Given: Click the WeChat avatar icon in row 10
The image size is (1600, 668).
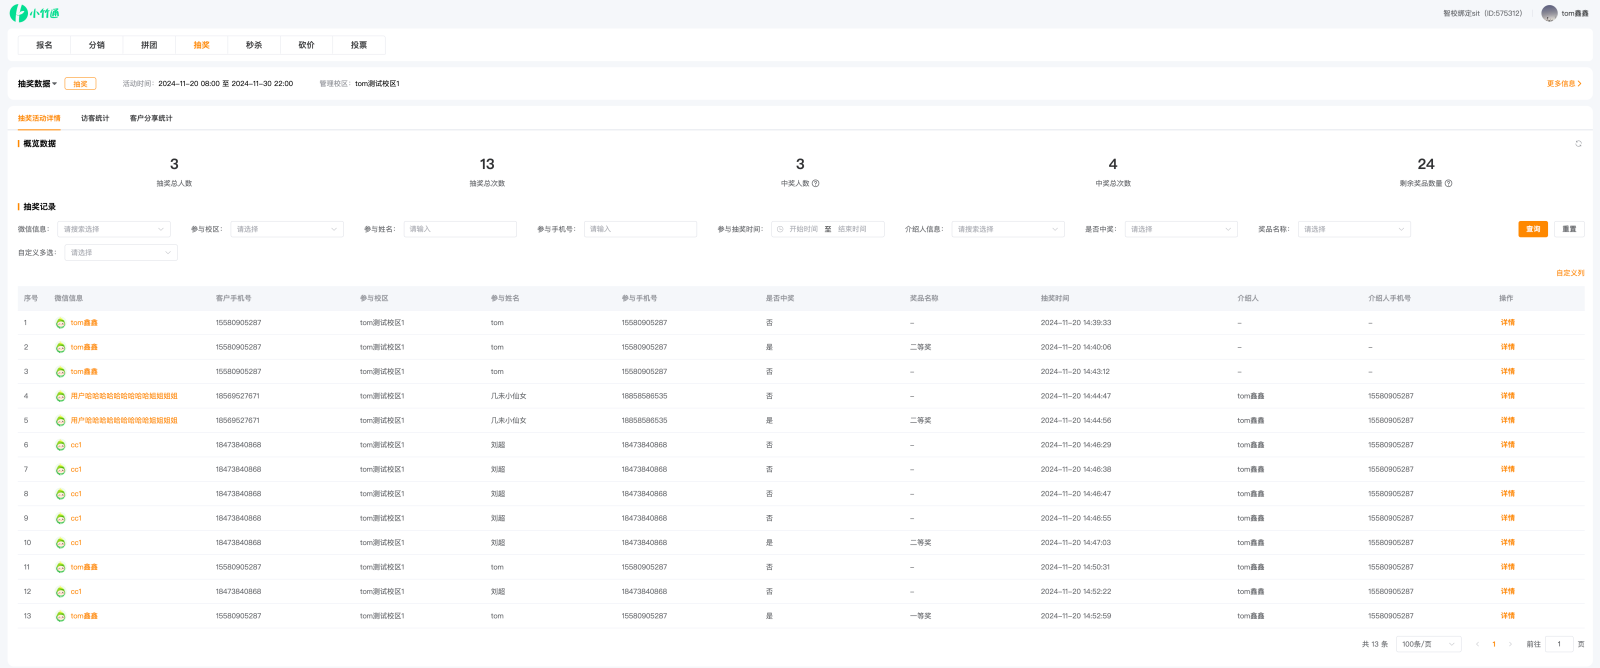Looking at the screenshot, I should (60, 544).
